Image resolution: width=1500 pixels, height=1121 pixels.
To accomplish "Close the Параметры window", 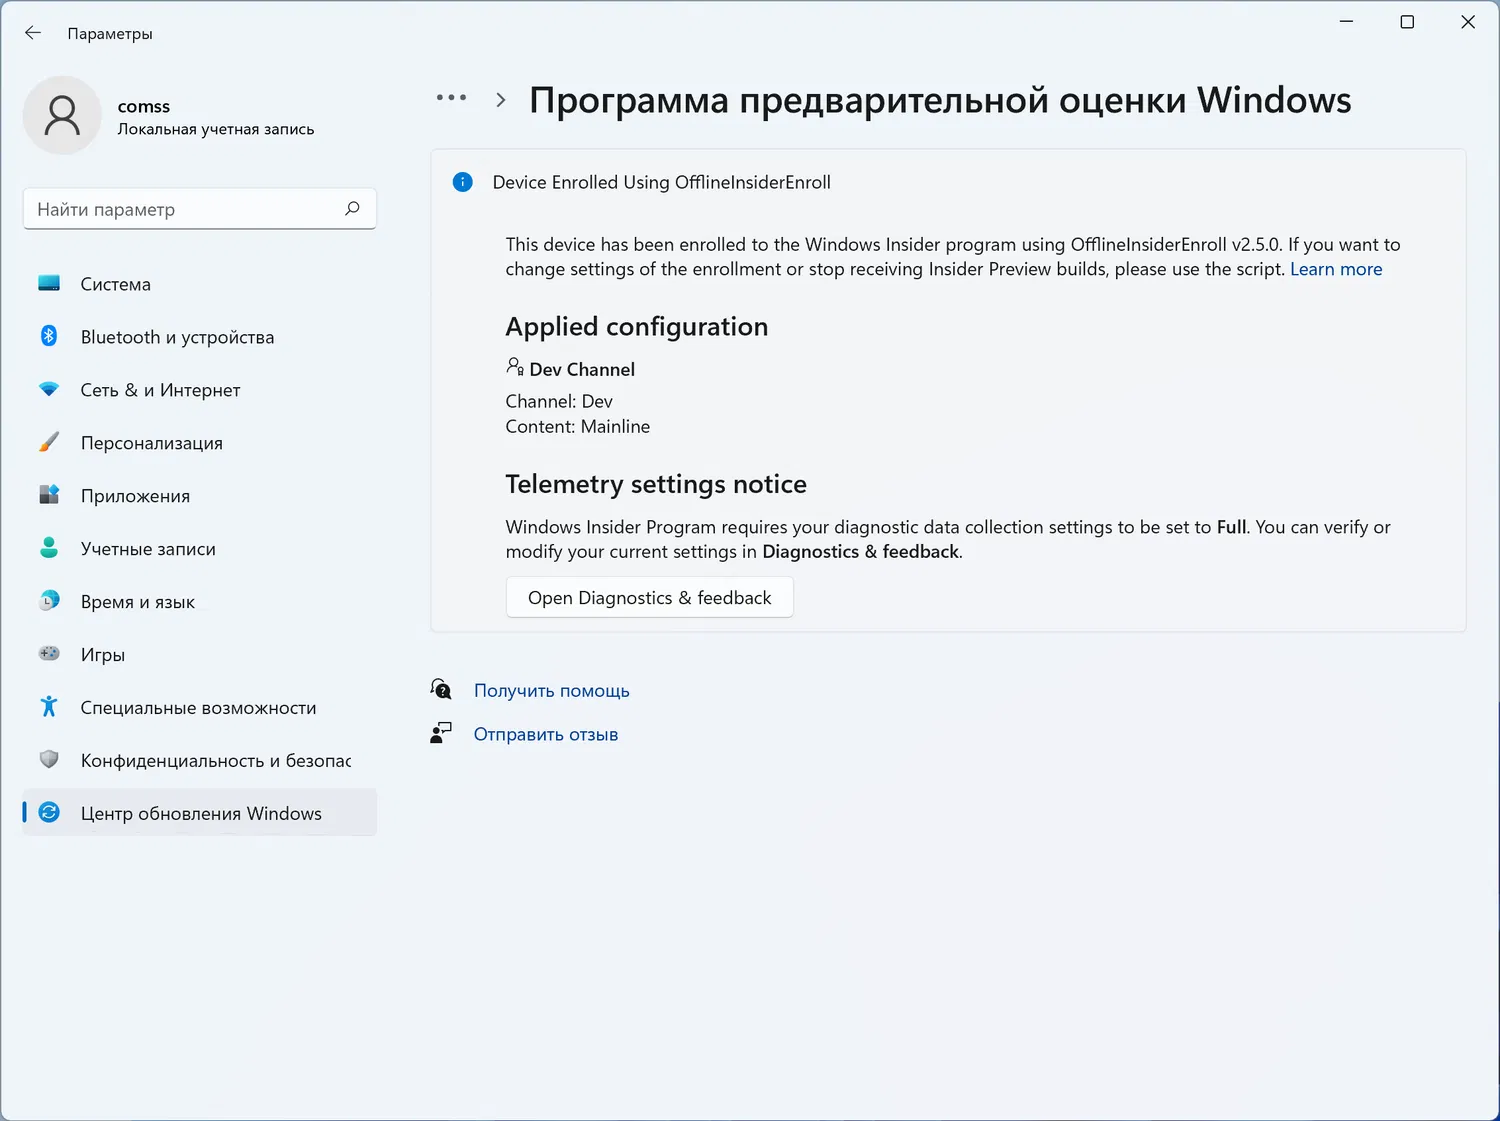I will (x=1468, y=22).
